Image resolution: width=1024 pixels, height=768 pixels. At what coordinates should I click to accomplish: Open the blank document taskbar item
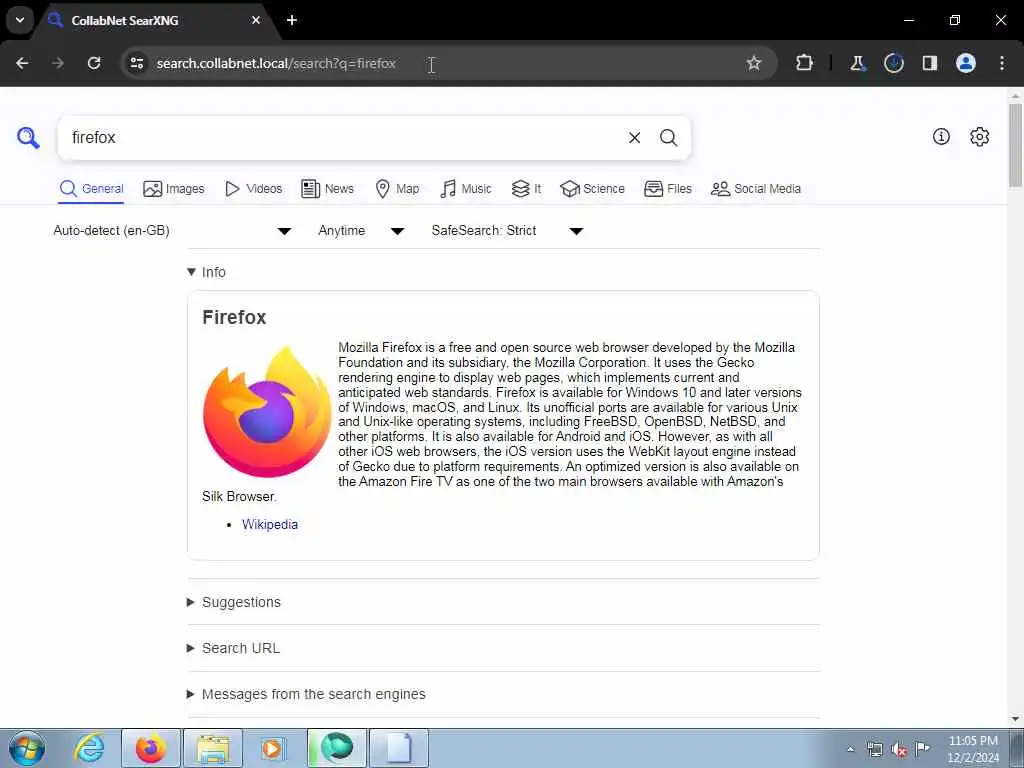[399, 748]
